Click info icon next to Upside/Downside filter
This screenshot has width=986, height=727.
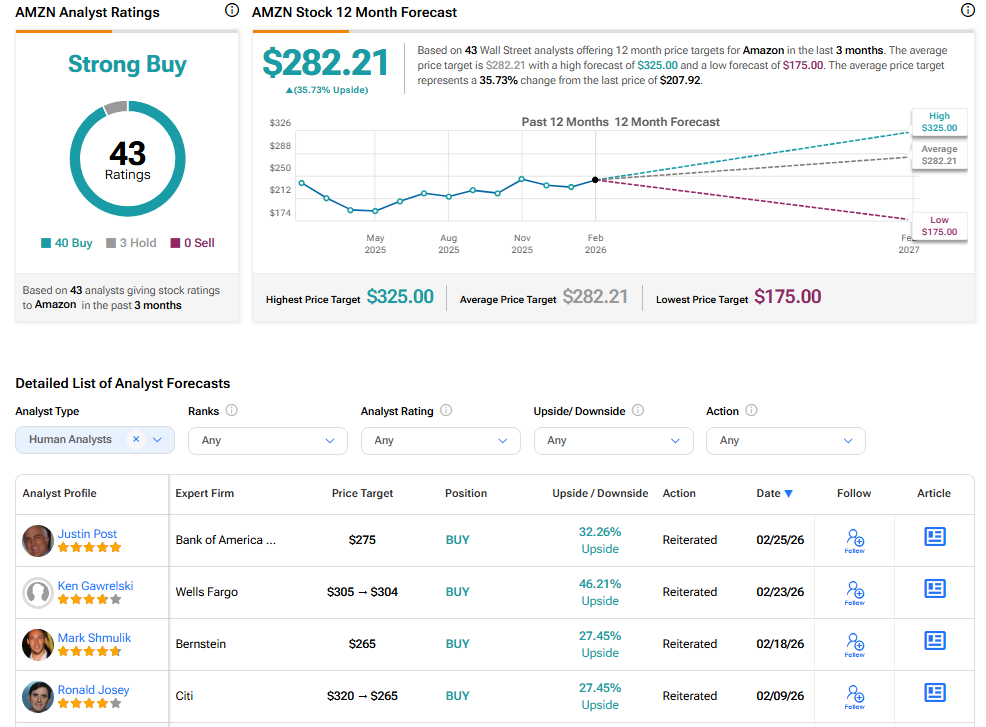[638, 410]
